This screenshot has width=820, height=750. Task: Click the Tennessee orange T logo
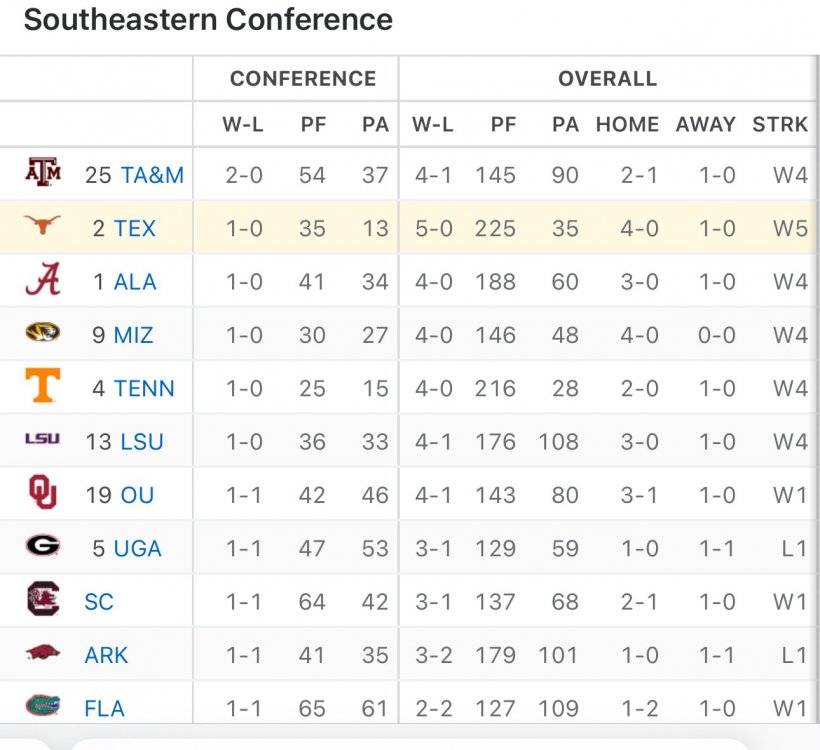pos(43,387)
